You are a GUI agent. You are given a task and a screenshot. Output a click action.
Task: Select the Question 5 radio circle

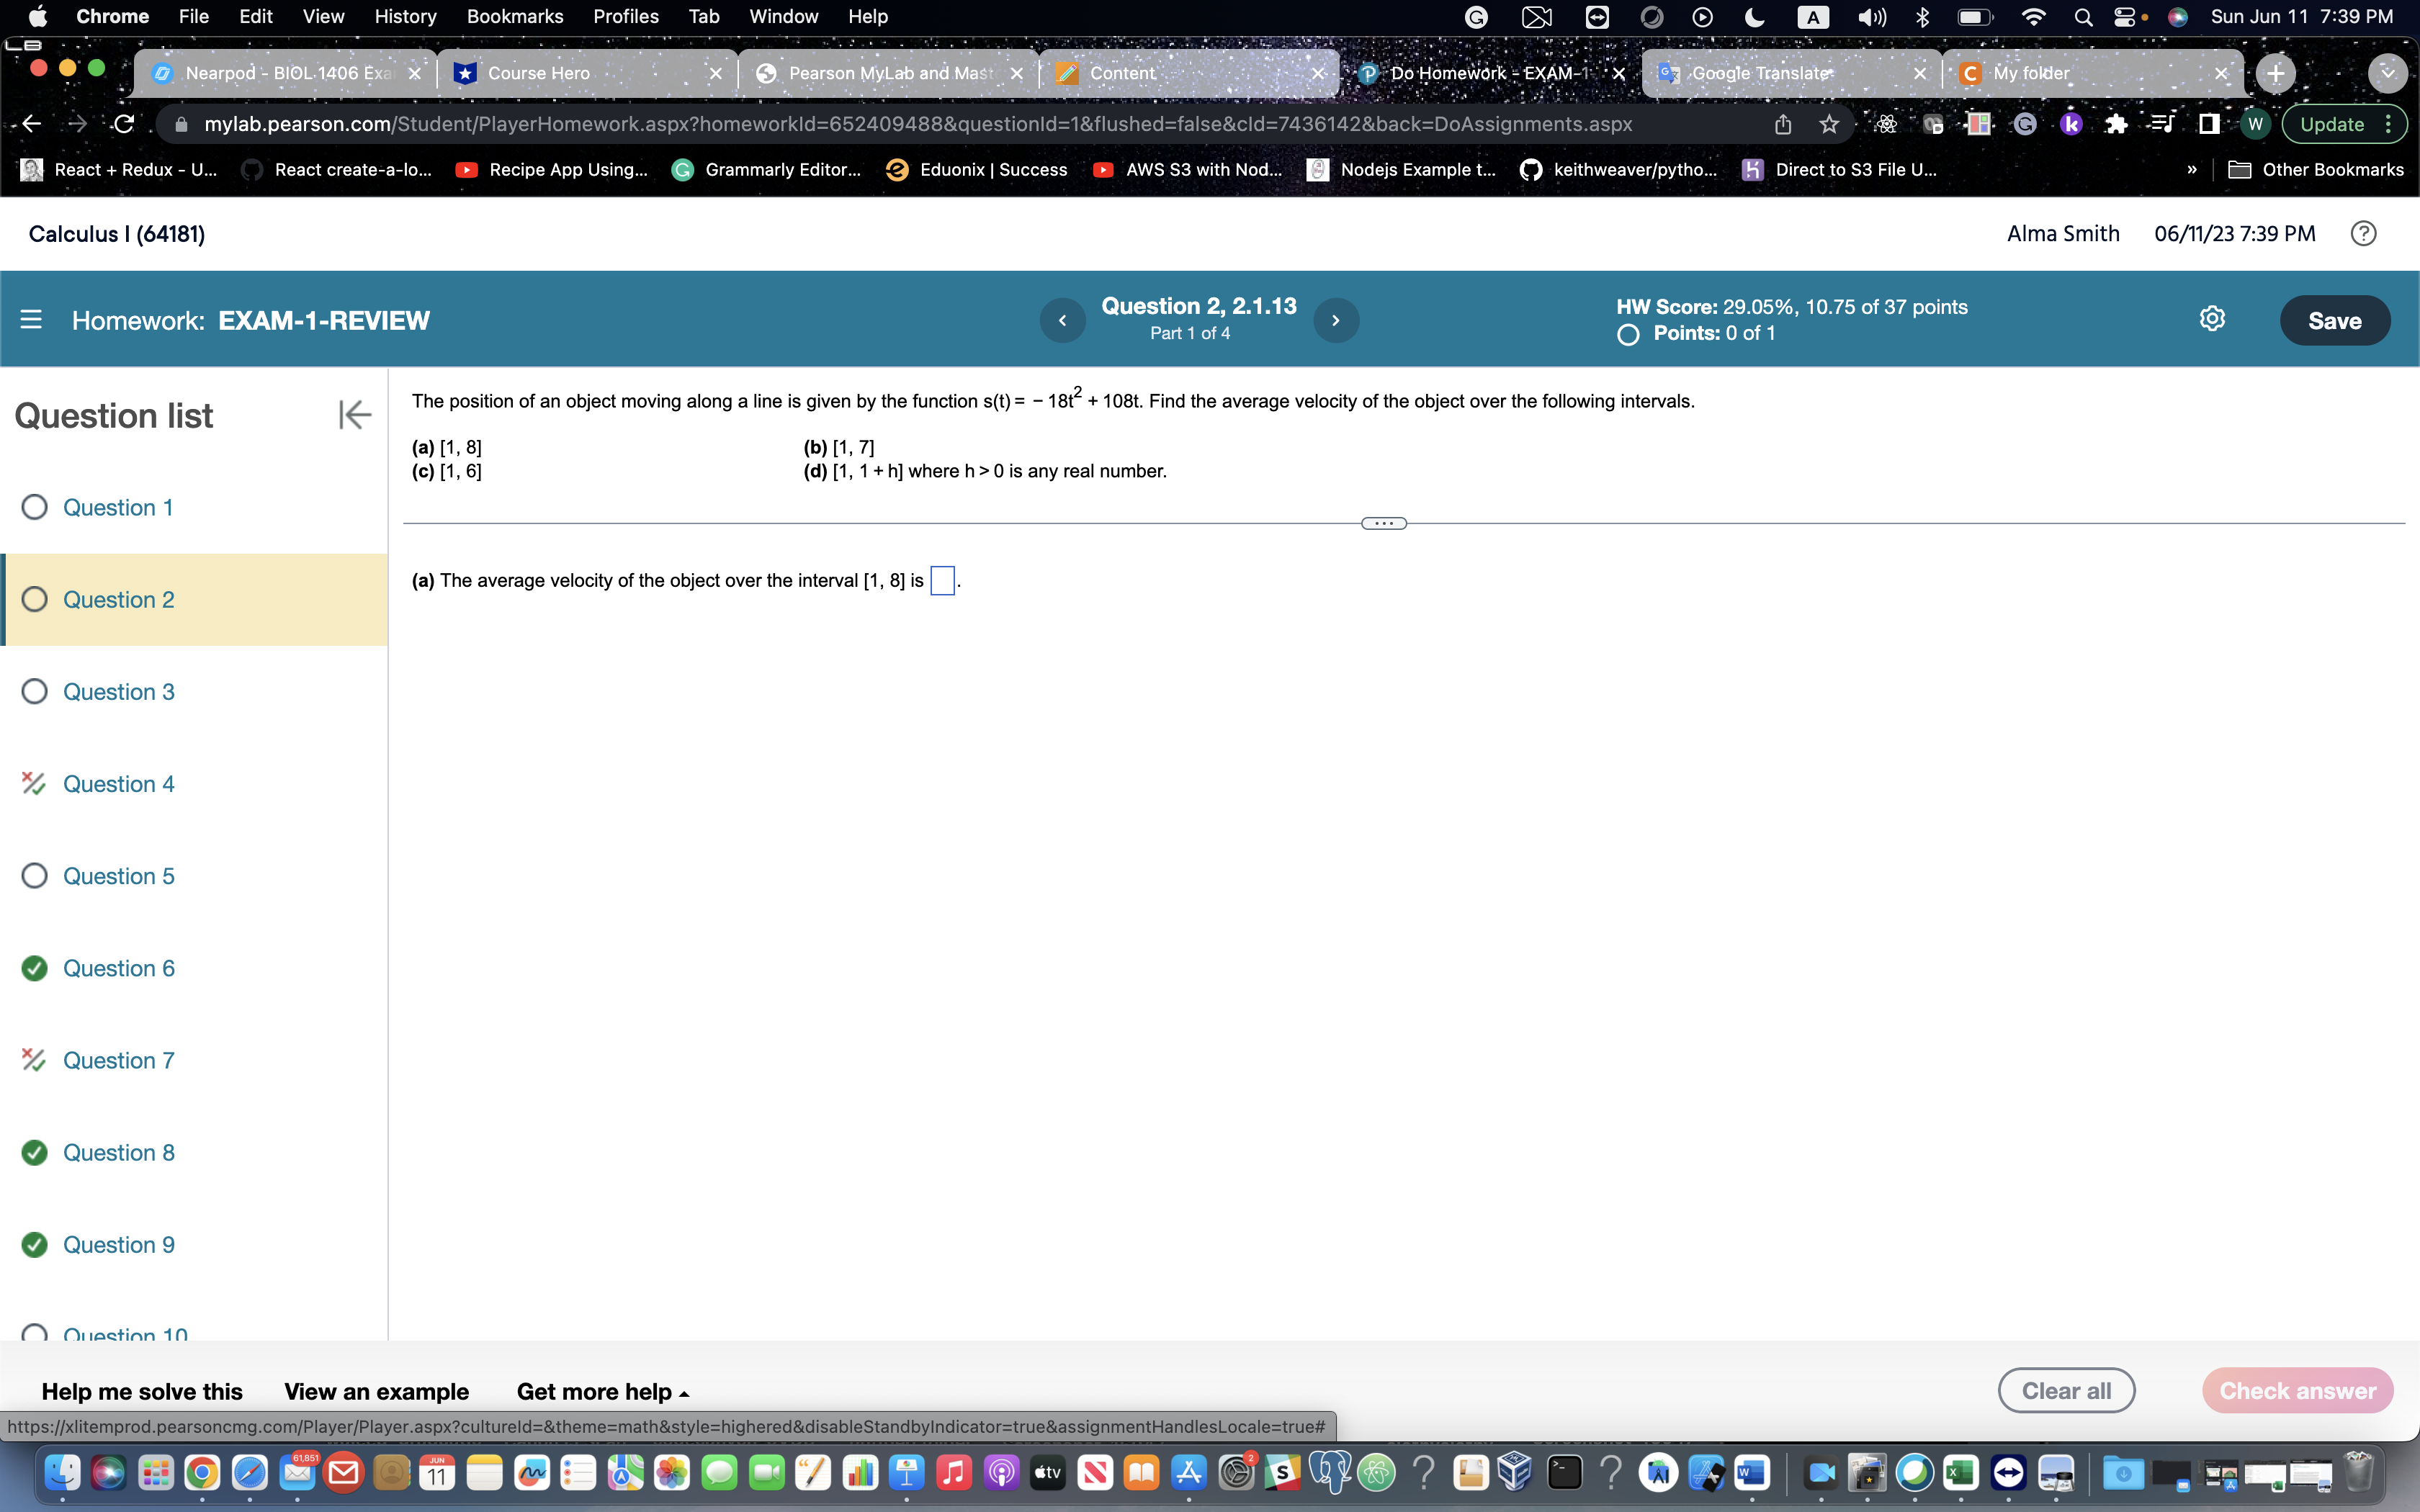pos(34,875)
